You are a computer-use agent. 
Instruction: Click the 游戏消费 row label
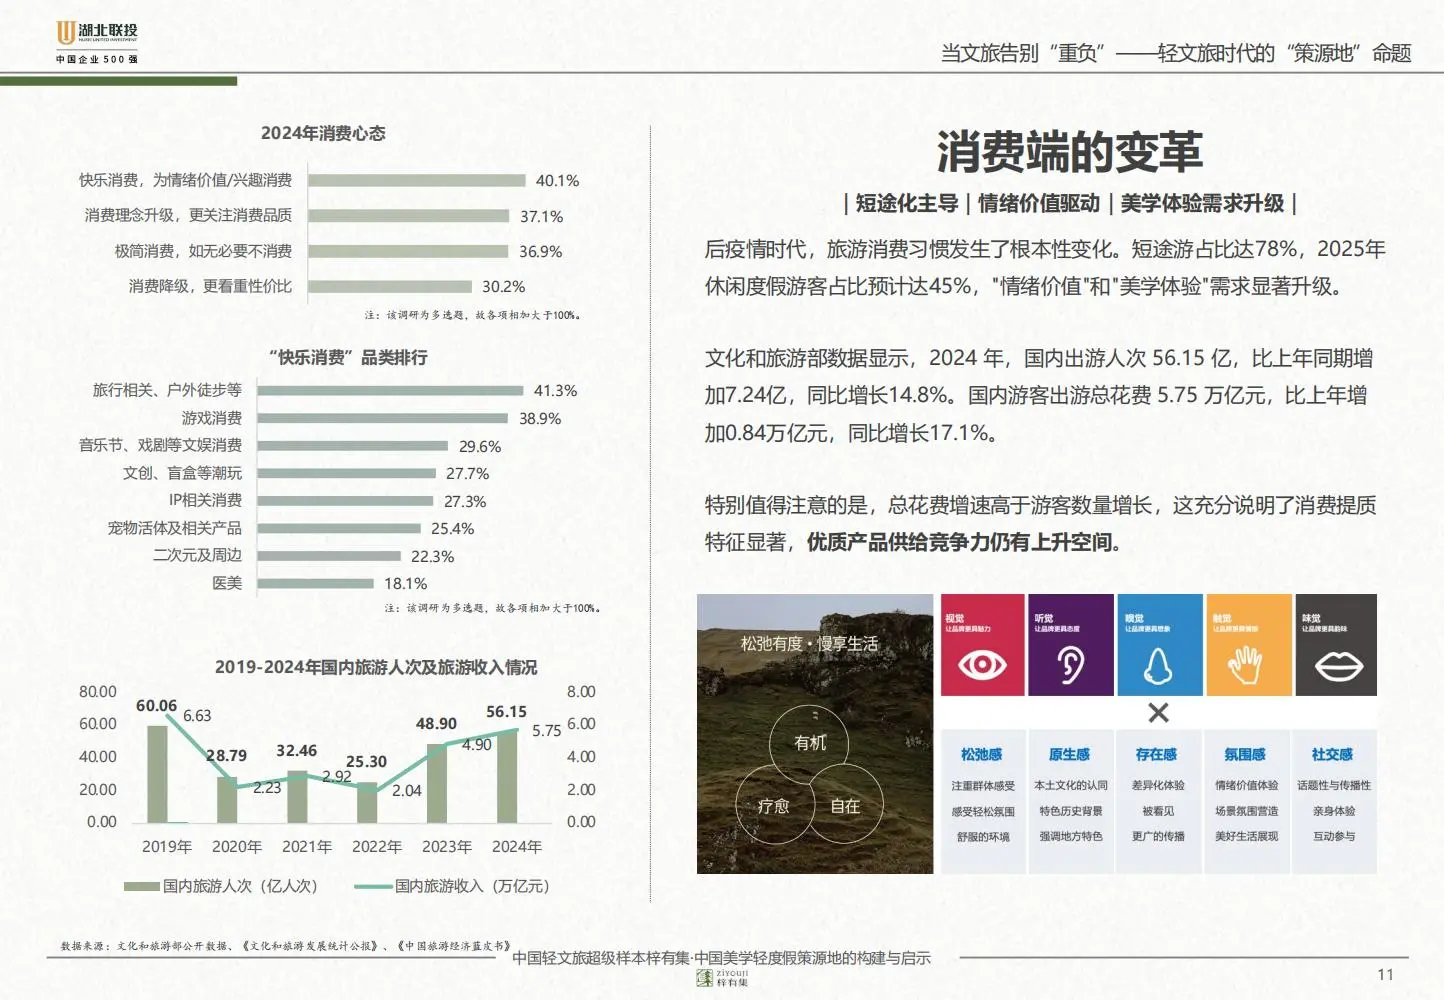coord(212,418)
